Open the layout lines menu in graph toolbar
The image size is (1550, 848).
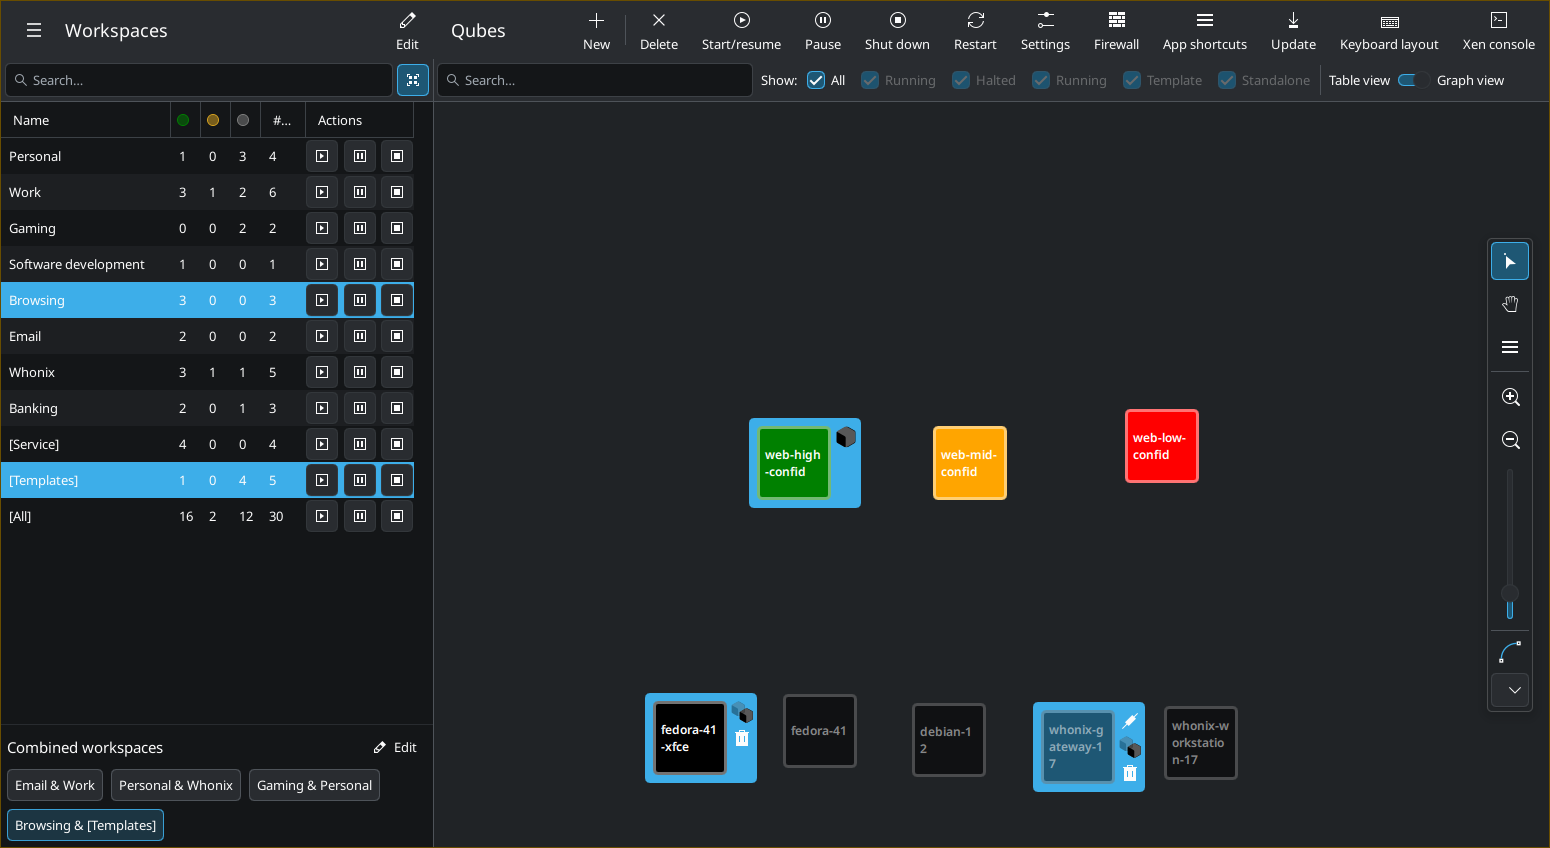pyautogui.click(x=1510, y=347)
